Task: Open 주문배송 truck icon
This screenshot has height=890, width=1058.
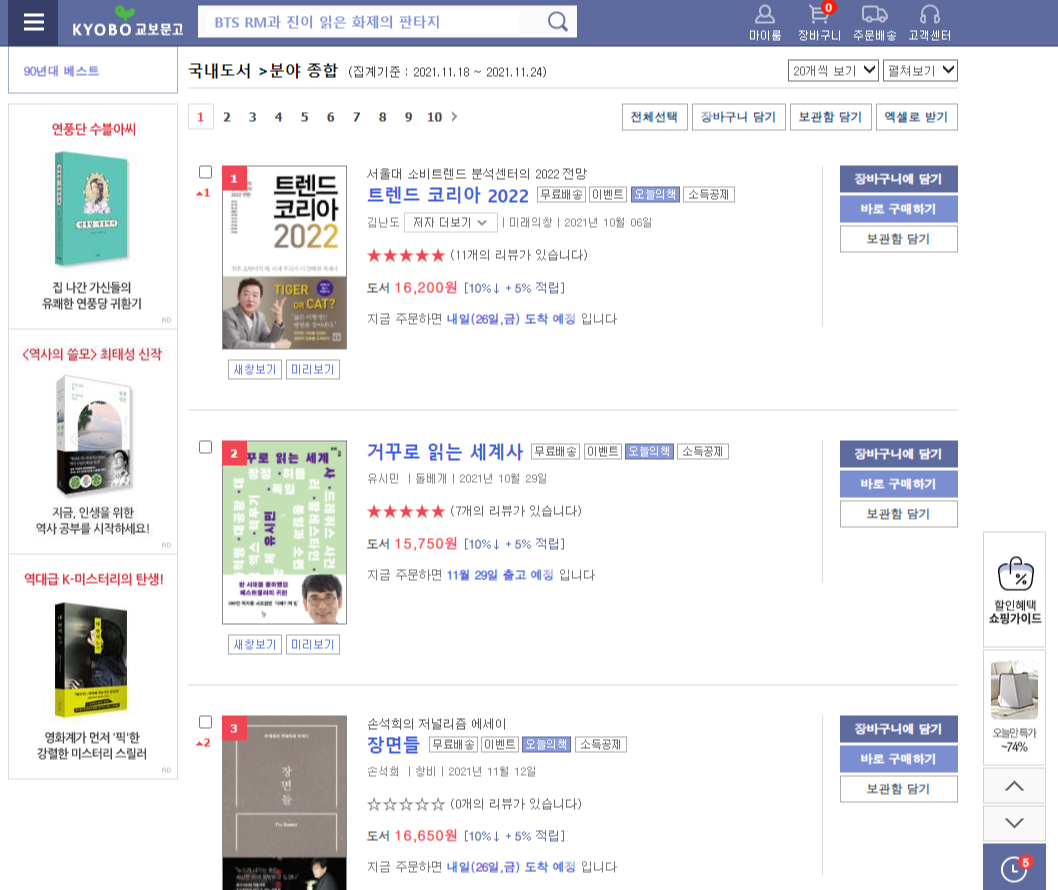Action: (874, 23)
